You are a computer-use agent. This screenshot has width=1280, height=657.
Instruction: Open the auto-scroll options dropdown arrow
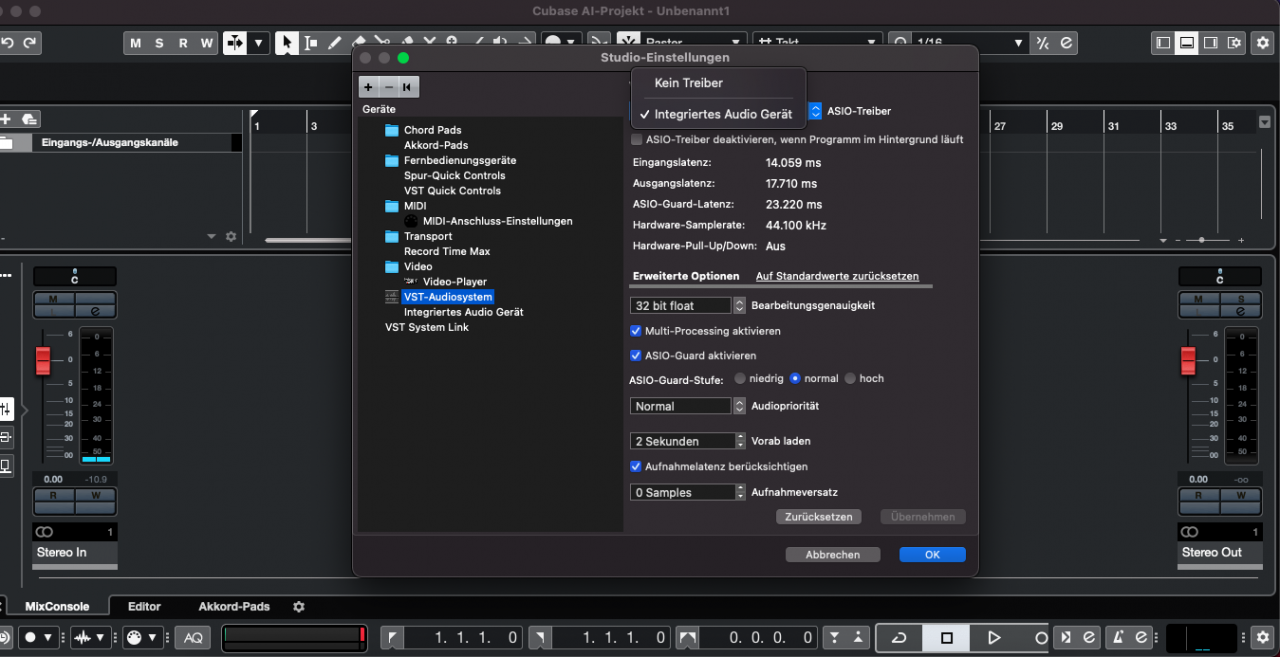259,43
